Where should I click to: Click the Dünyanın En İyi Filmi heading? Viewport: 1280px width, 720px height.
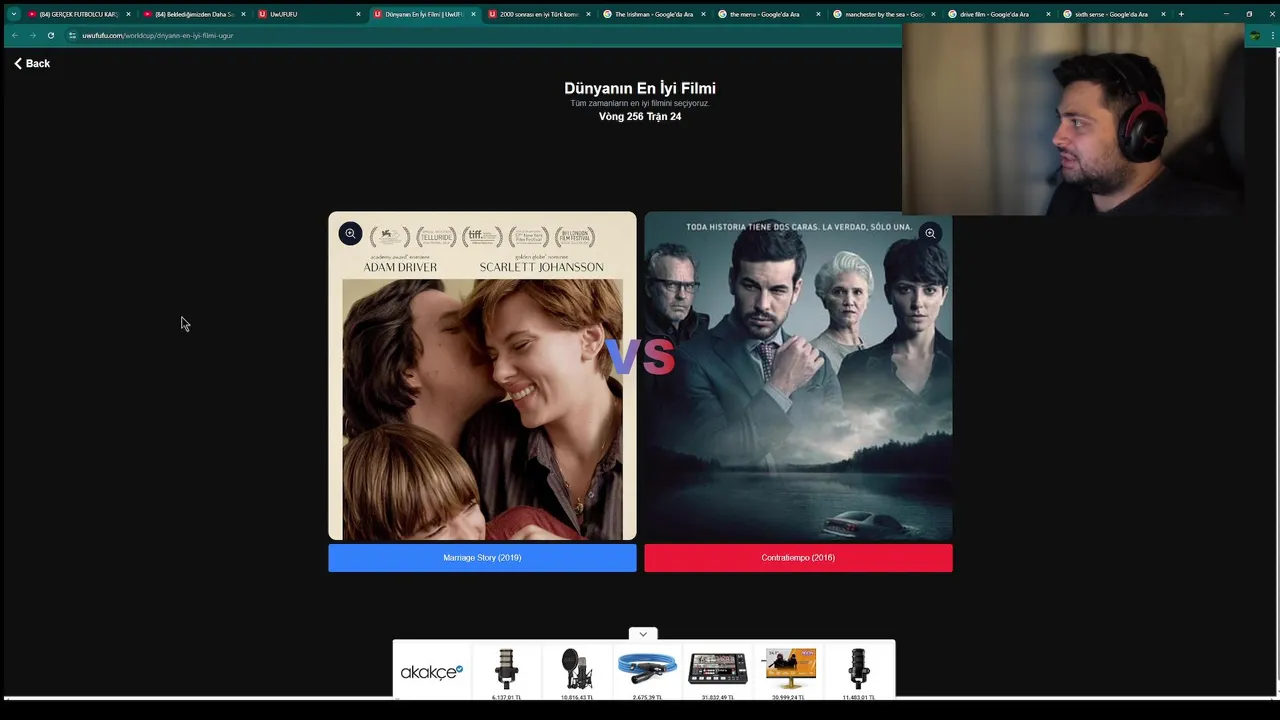click(x=640, y=88)
